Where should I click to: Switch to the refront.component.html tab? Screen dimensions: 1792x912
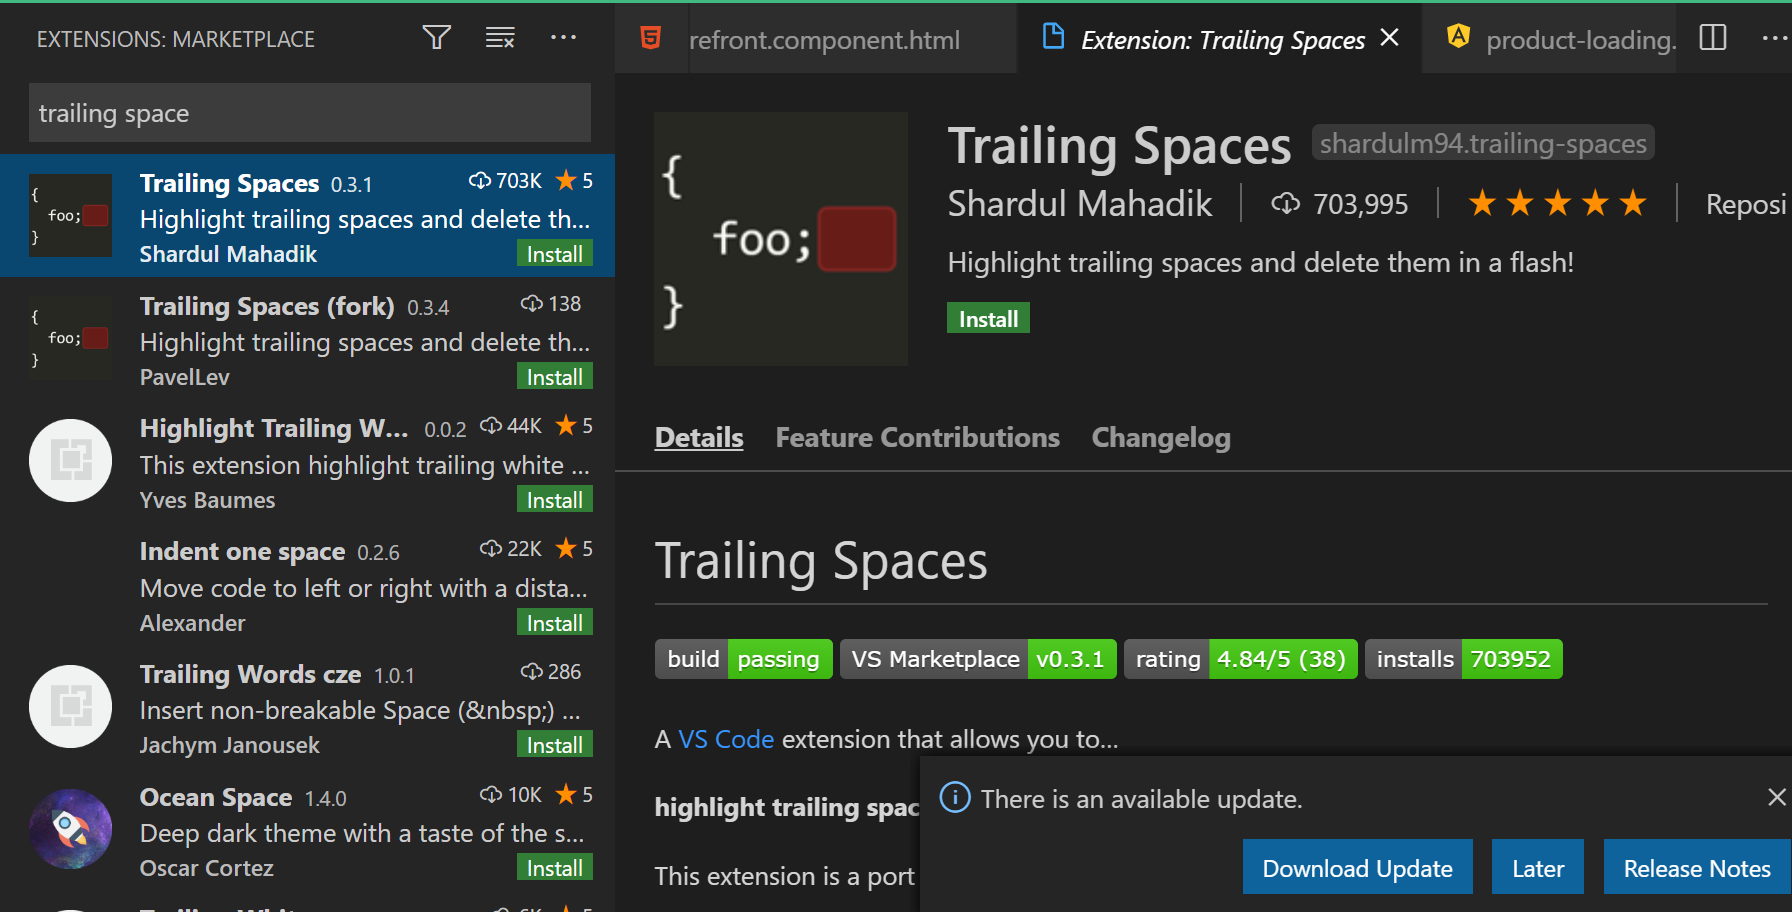coord(824,39)
